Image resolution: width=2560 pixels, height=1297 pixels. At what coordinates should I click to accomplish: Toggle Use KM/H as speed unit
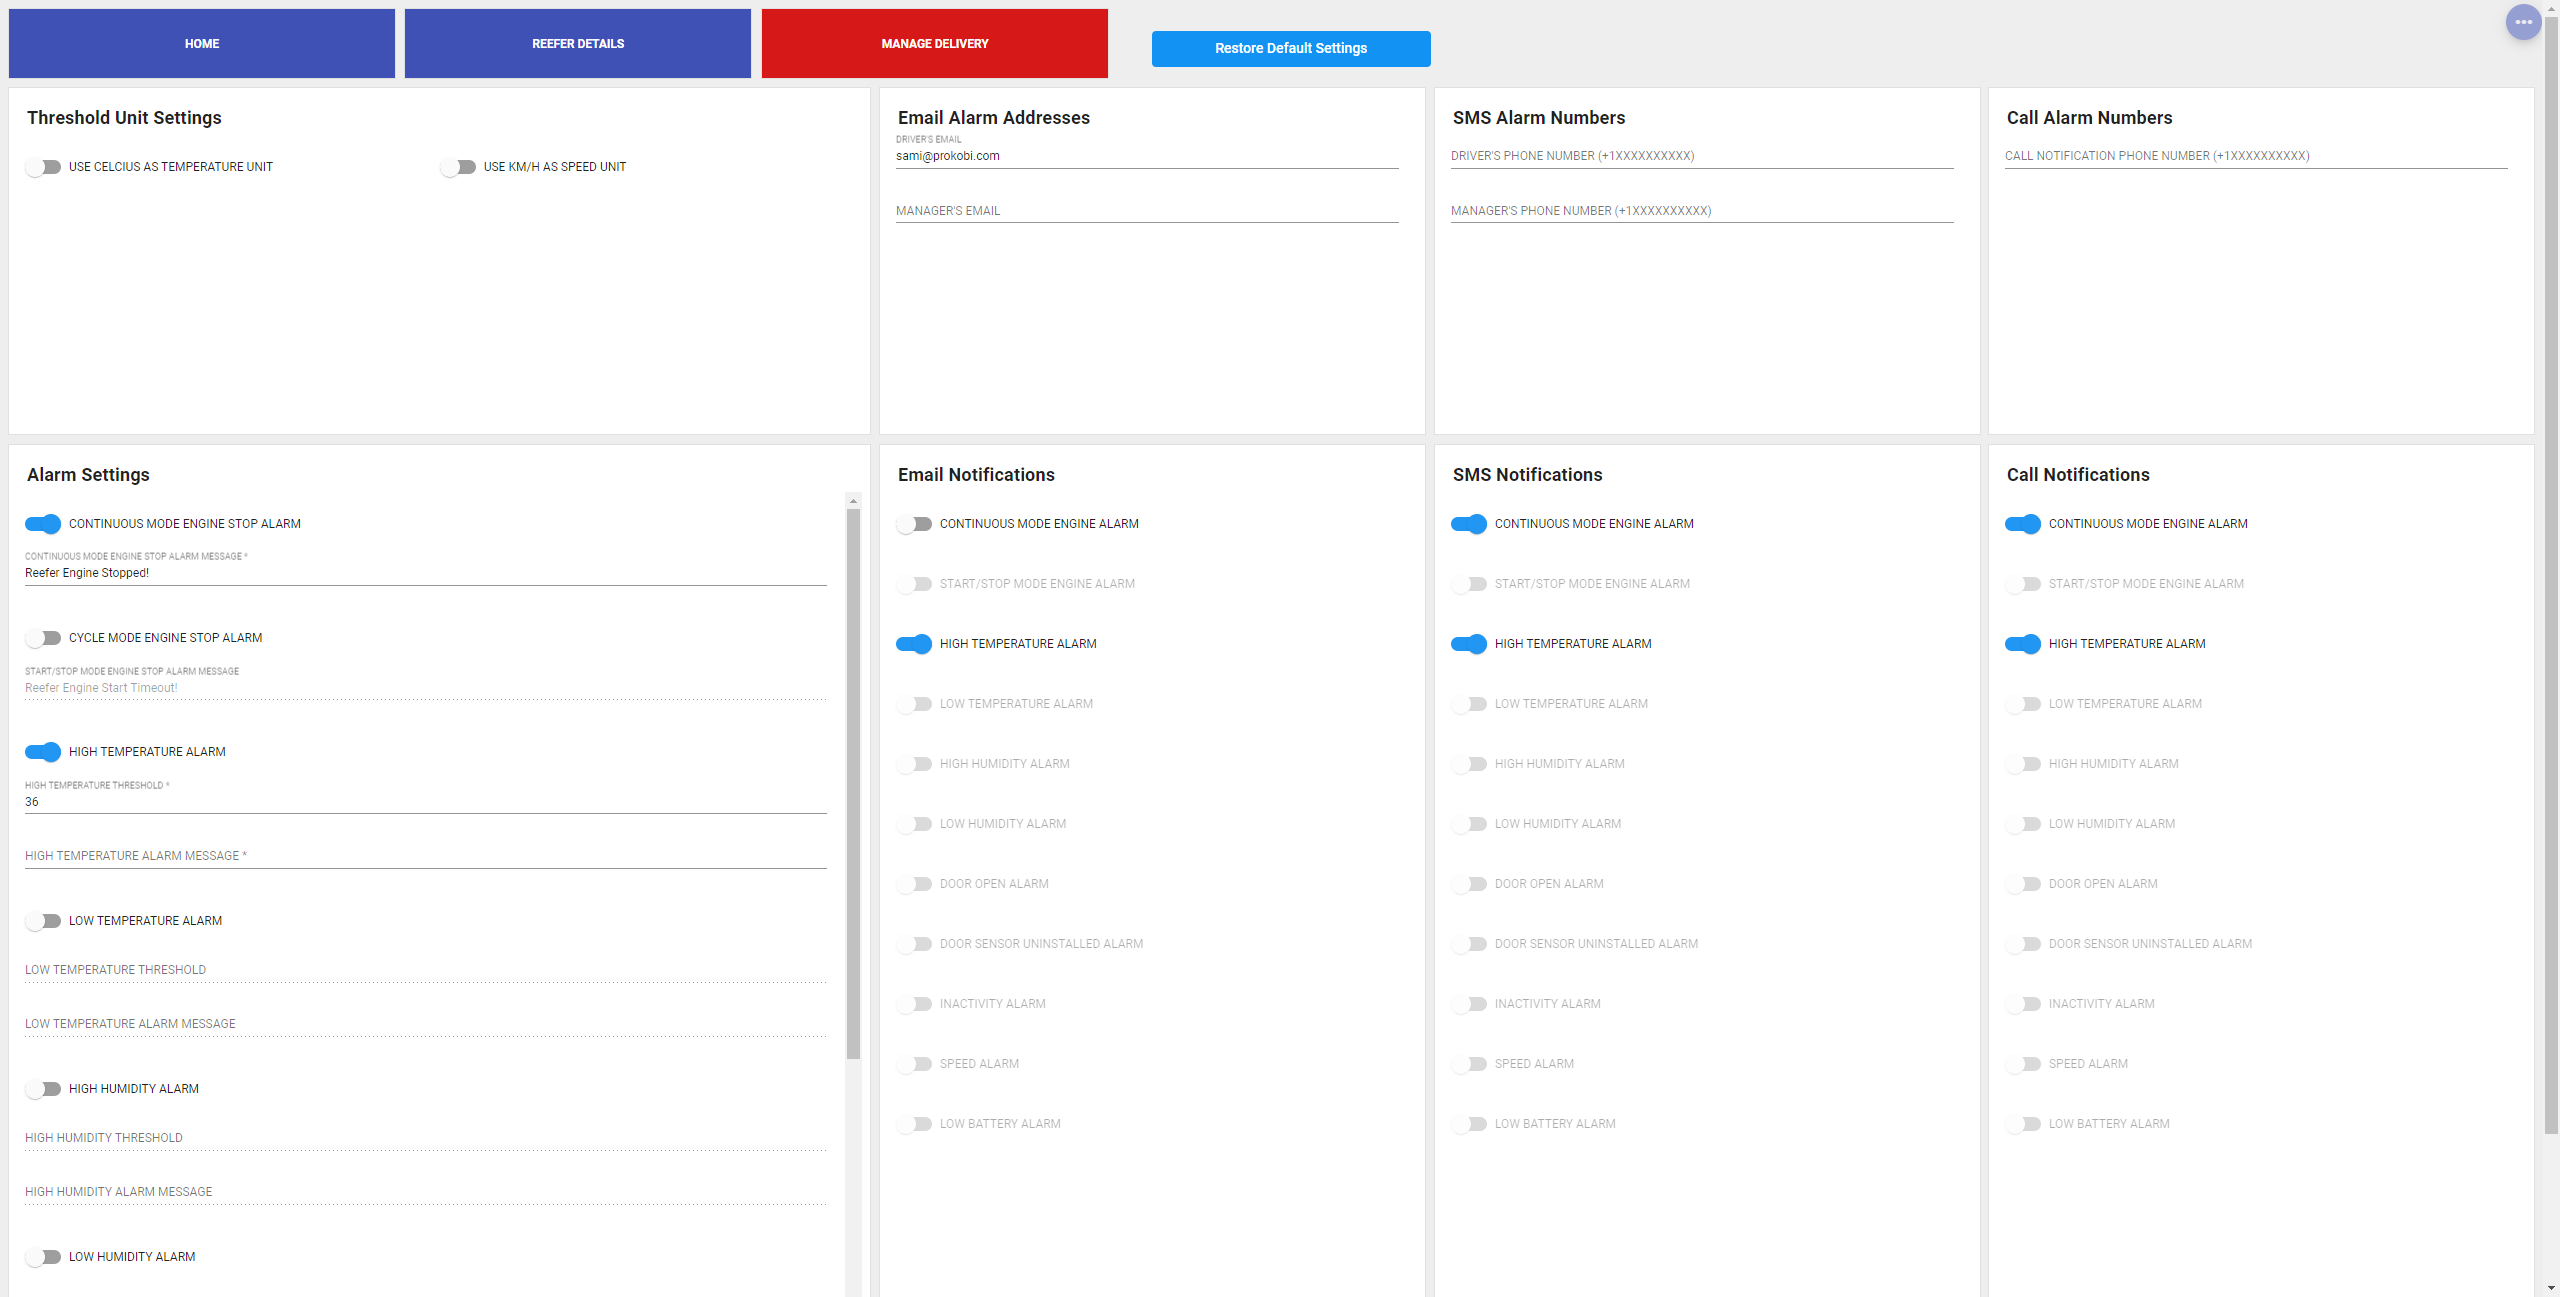tap(458, 167)
